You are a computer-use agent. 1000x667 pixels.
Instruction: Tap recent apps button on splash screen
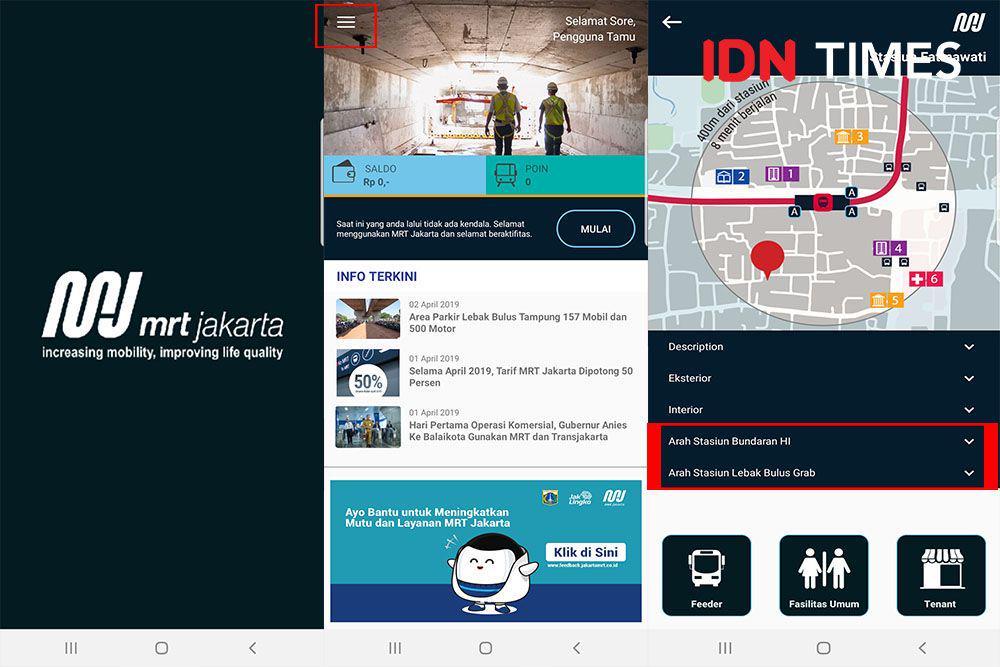(x=71, y=648)
